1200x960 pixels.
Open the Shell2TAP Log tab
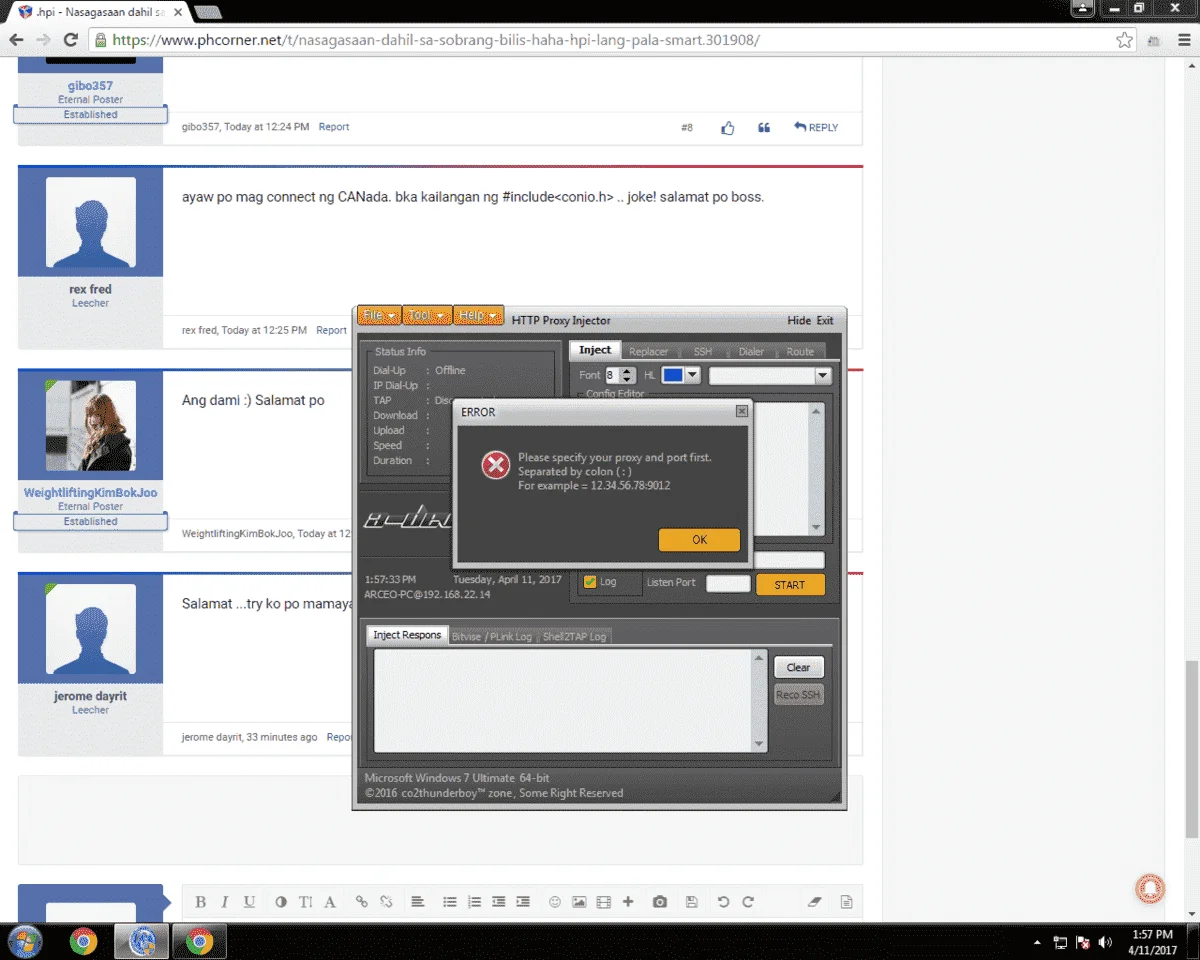point(574,636)
